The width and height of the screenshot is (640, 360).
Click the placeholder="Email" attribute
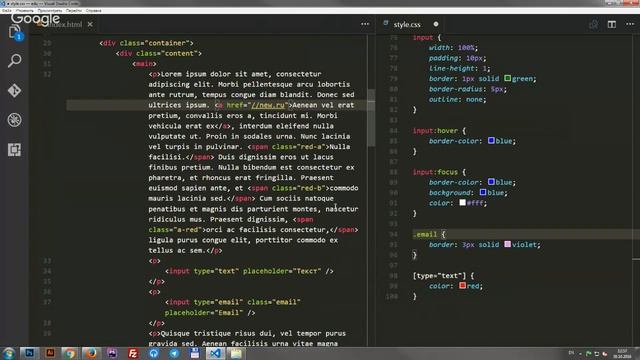[204, 312]
